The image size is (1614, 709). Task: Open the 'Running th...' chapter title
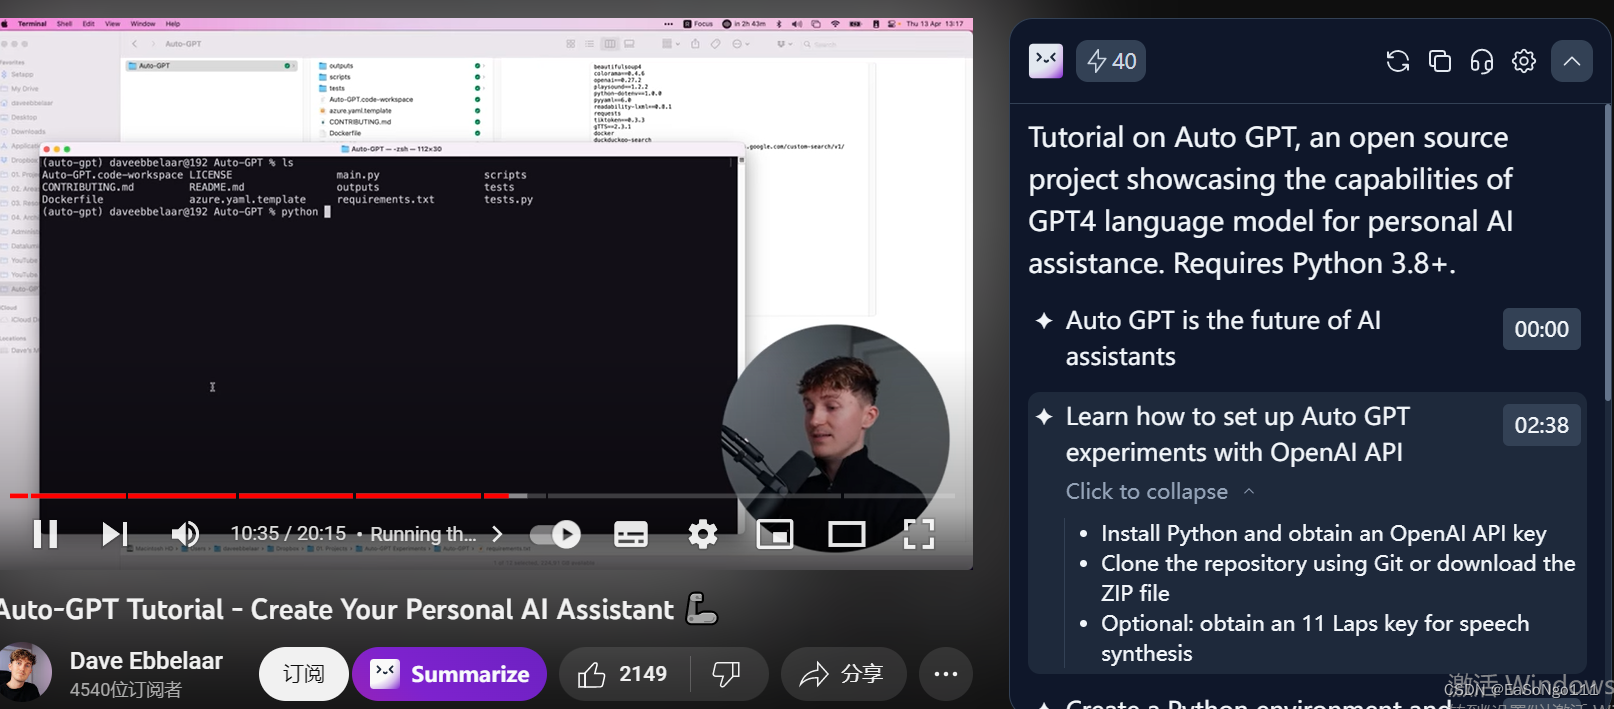click(423, 534)
